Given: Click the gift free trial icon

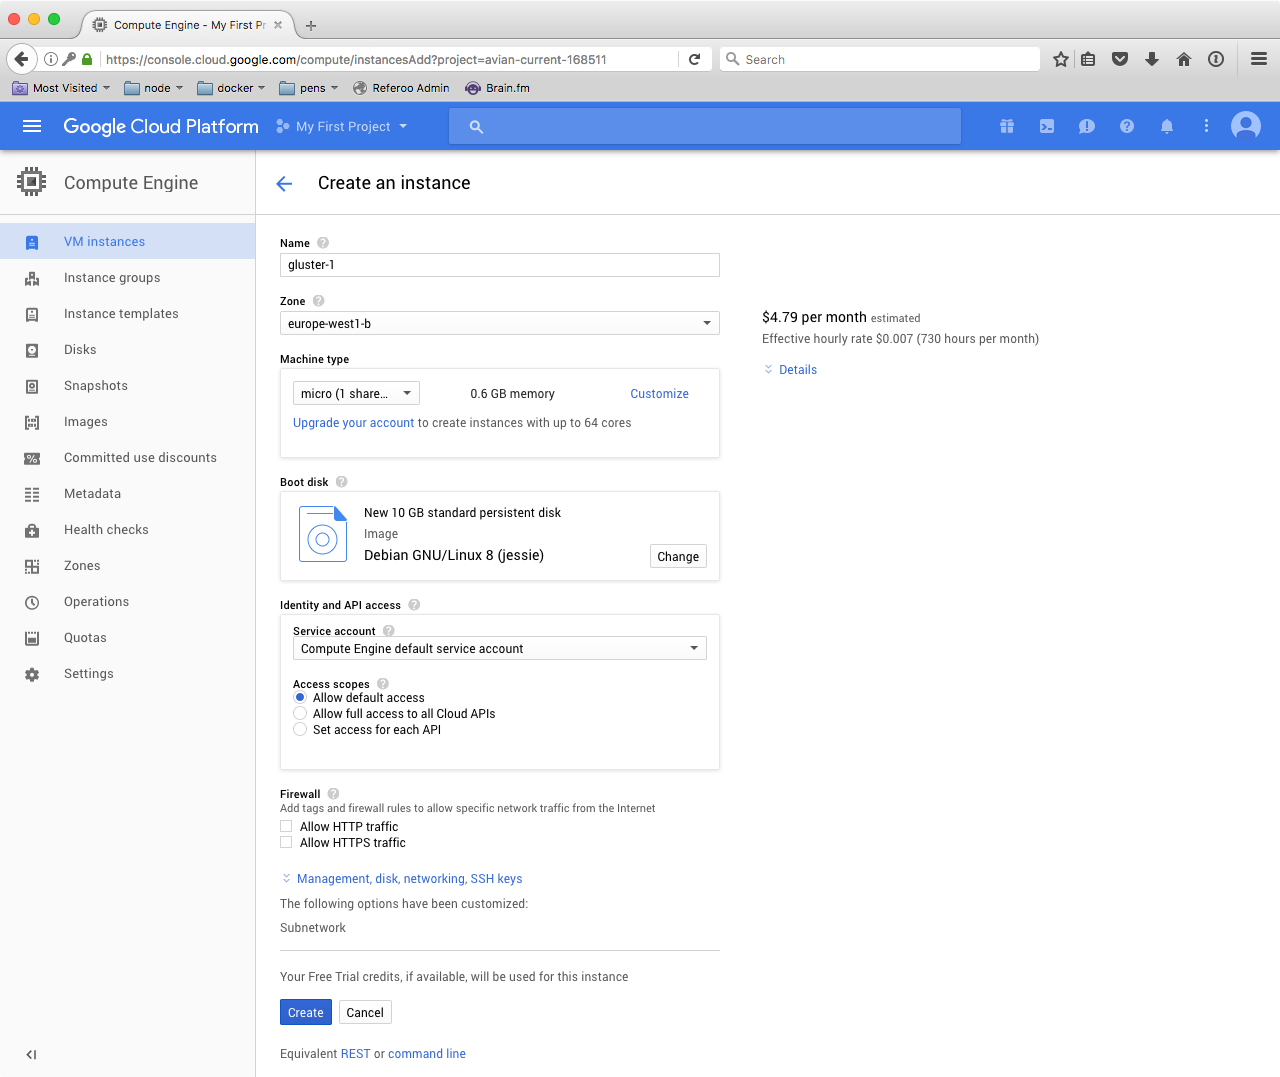Looking at the screenshot, I should (x=1007, y=126).
